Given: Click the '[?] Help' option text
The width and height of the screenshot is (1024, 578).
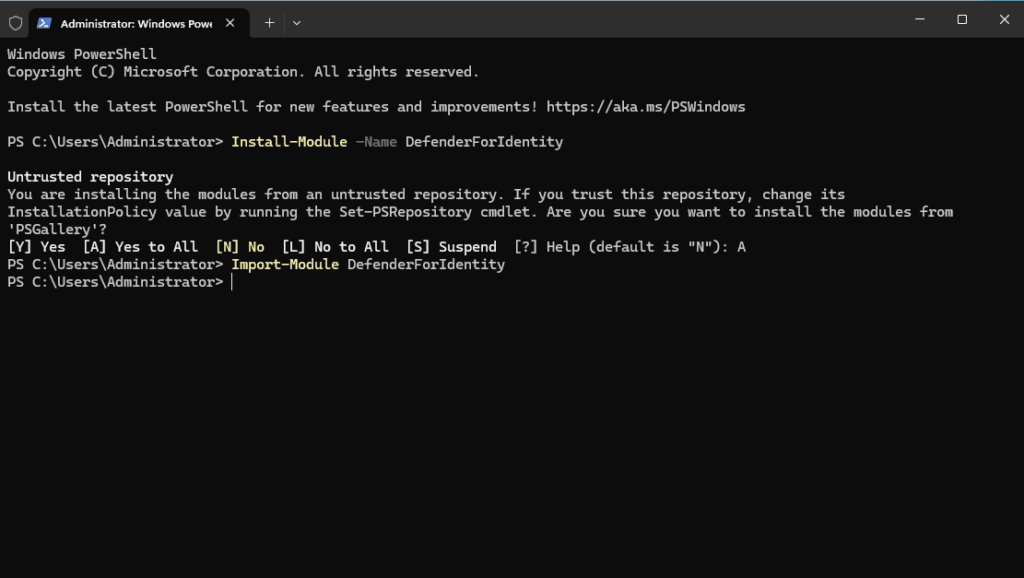Looking at the screenshot, I should [547, 247].
